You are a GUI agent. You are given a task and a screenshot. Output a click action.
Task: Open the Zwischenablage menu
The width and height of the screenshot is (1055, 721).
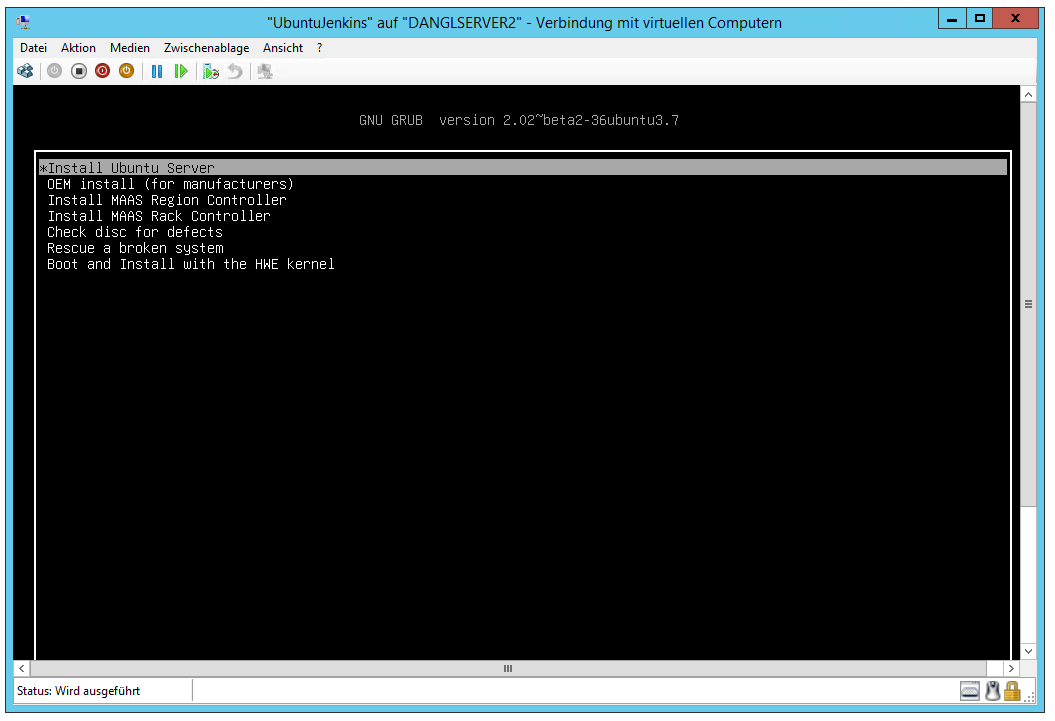pos(207,48)
